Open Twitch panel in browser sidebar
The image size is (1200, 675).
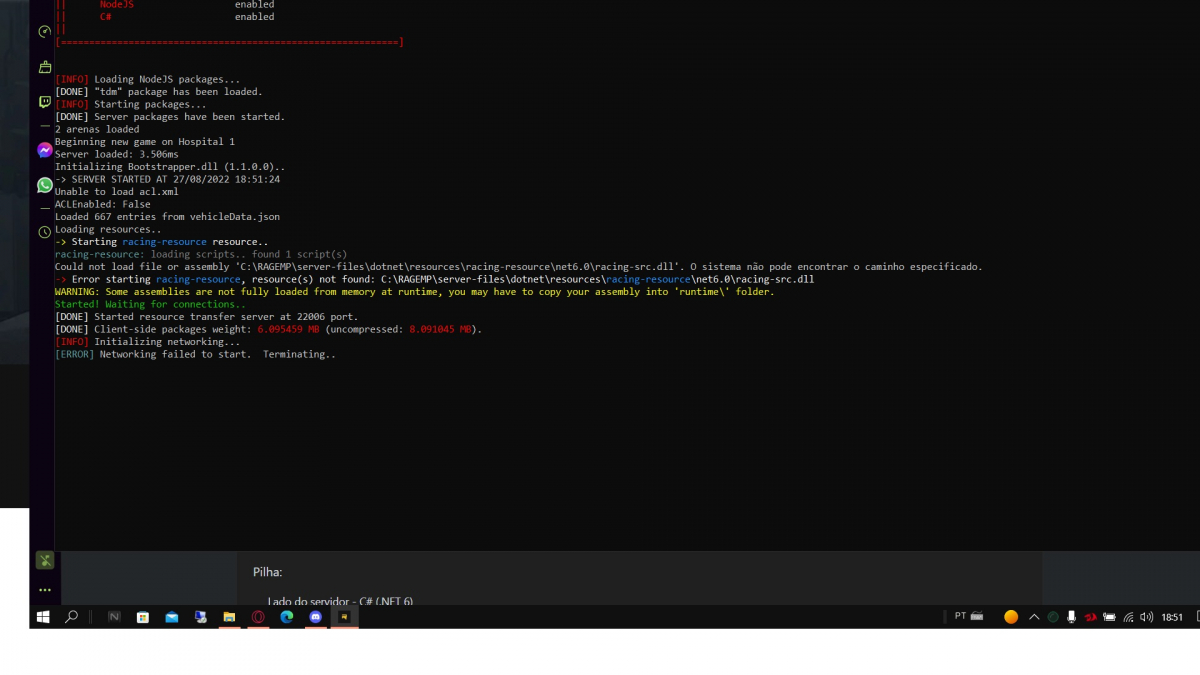44,102
